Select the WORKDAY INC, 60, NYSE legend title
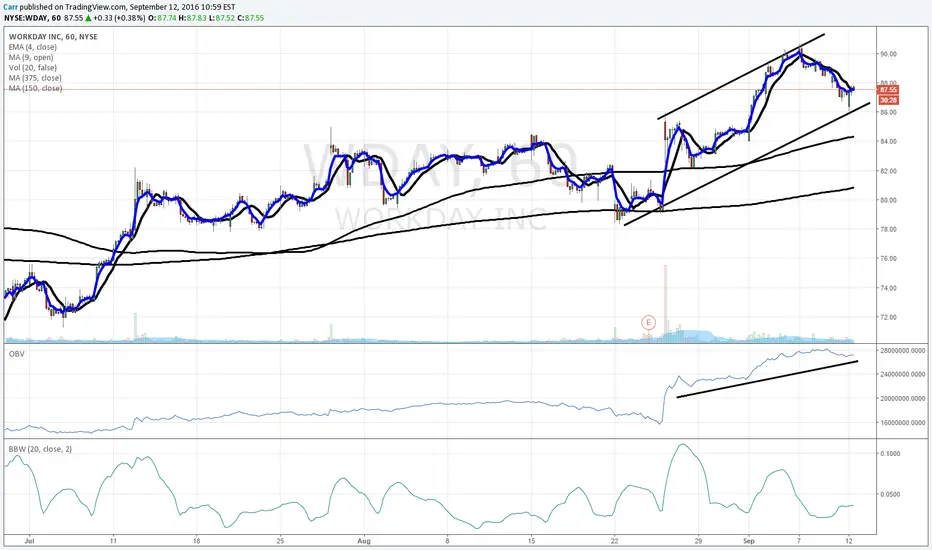The image size is (932, 550). [53, 37]
